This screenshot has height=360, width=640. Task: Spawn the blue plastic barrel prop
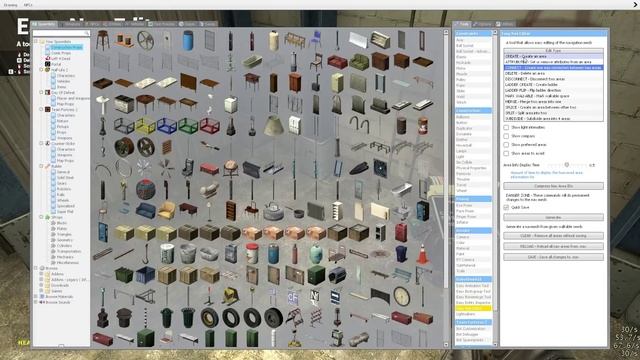(188, 41)
